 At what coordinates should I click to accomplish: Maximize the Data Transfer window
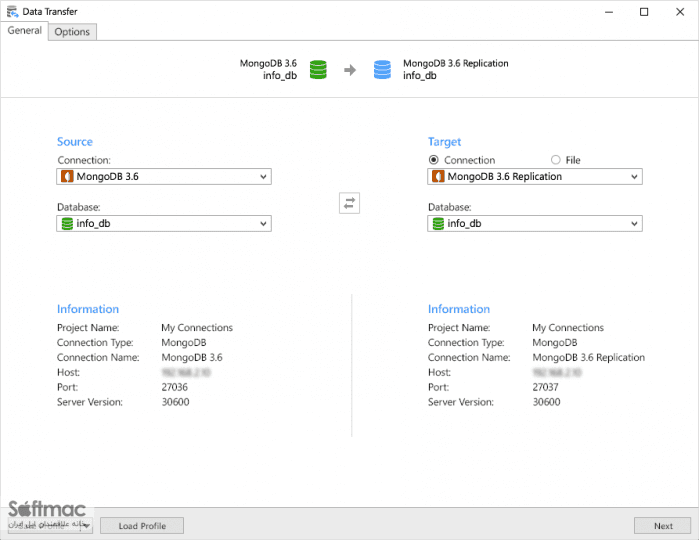[x=644, y=12]
